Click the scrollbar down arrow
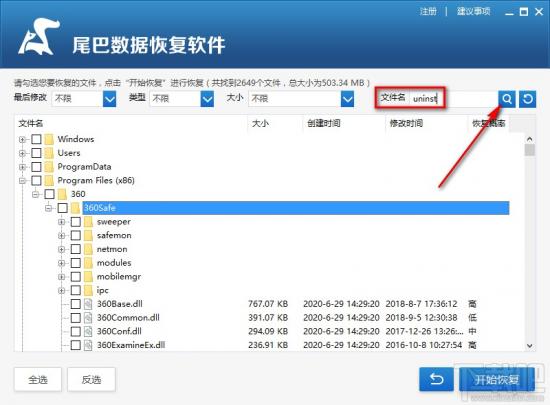Screen dimensions: 550x405 tap(530, 345)
